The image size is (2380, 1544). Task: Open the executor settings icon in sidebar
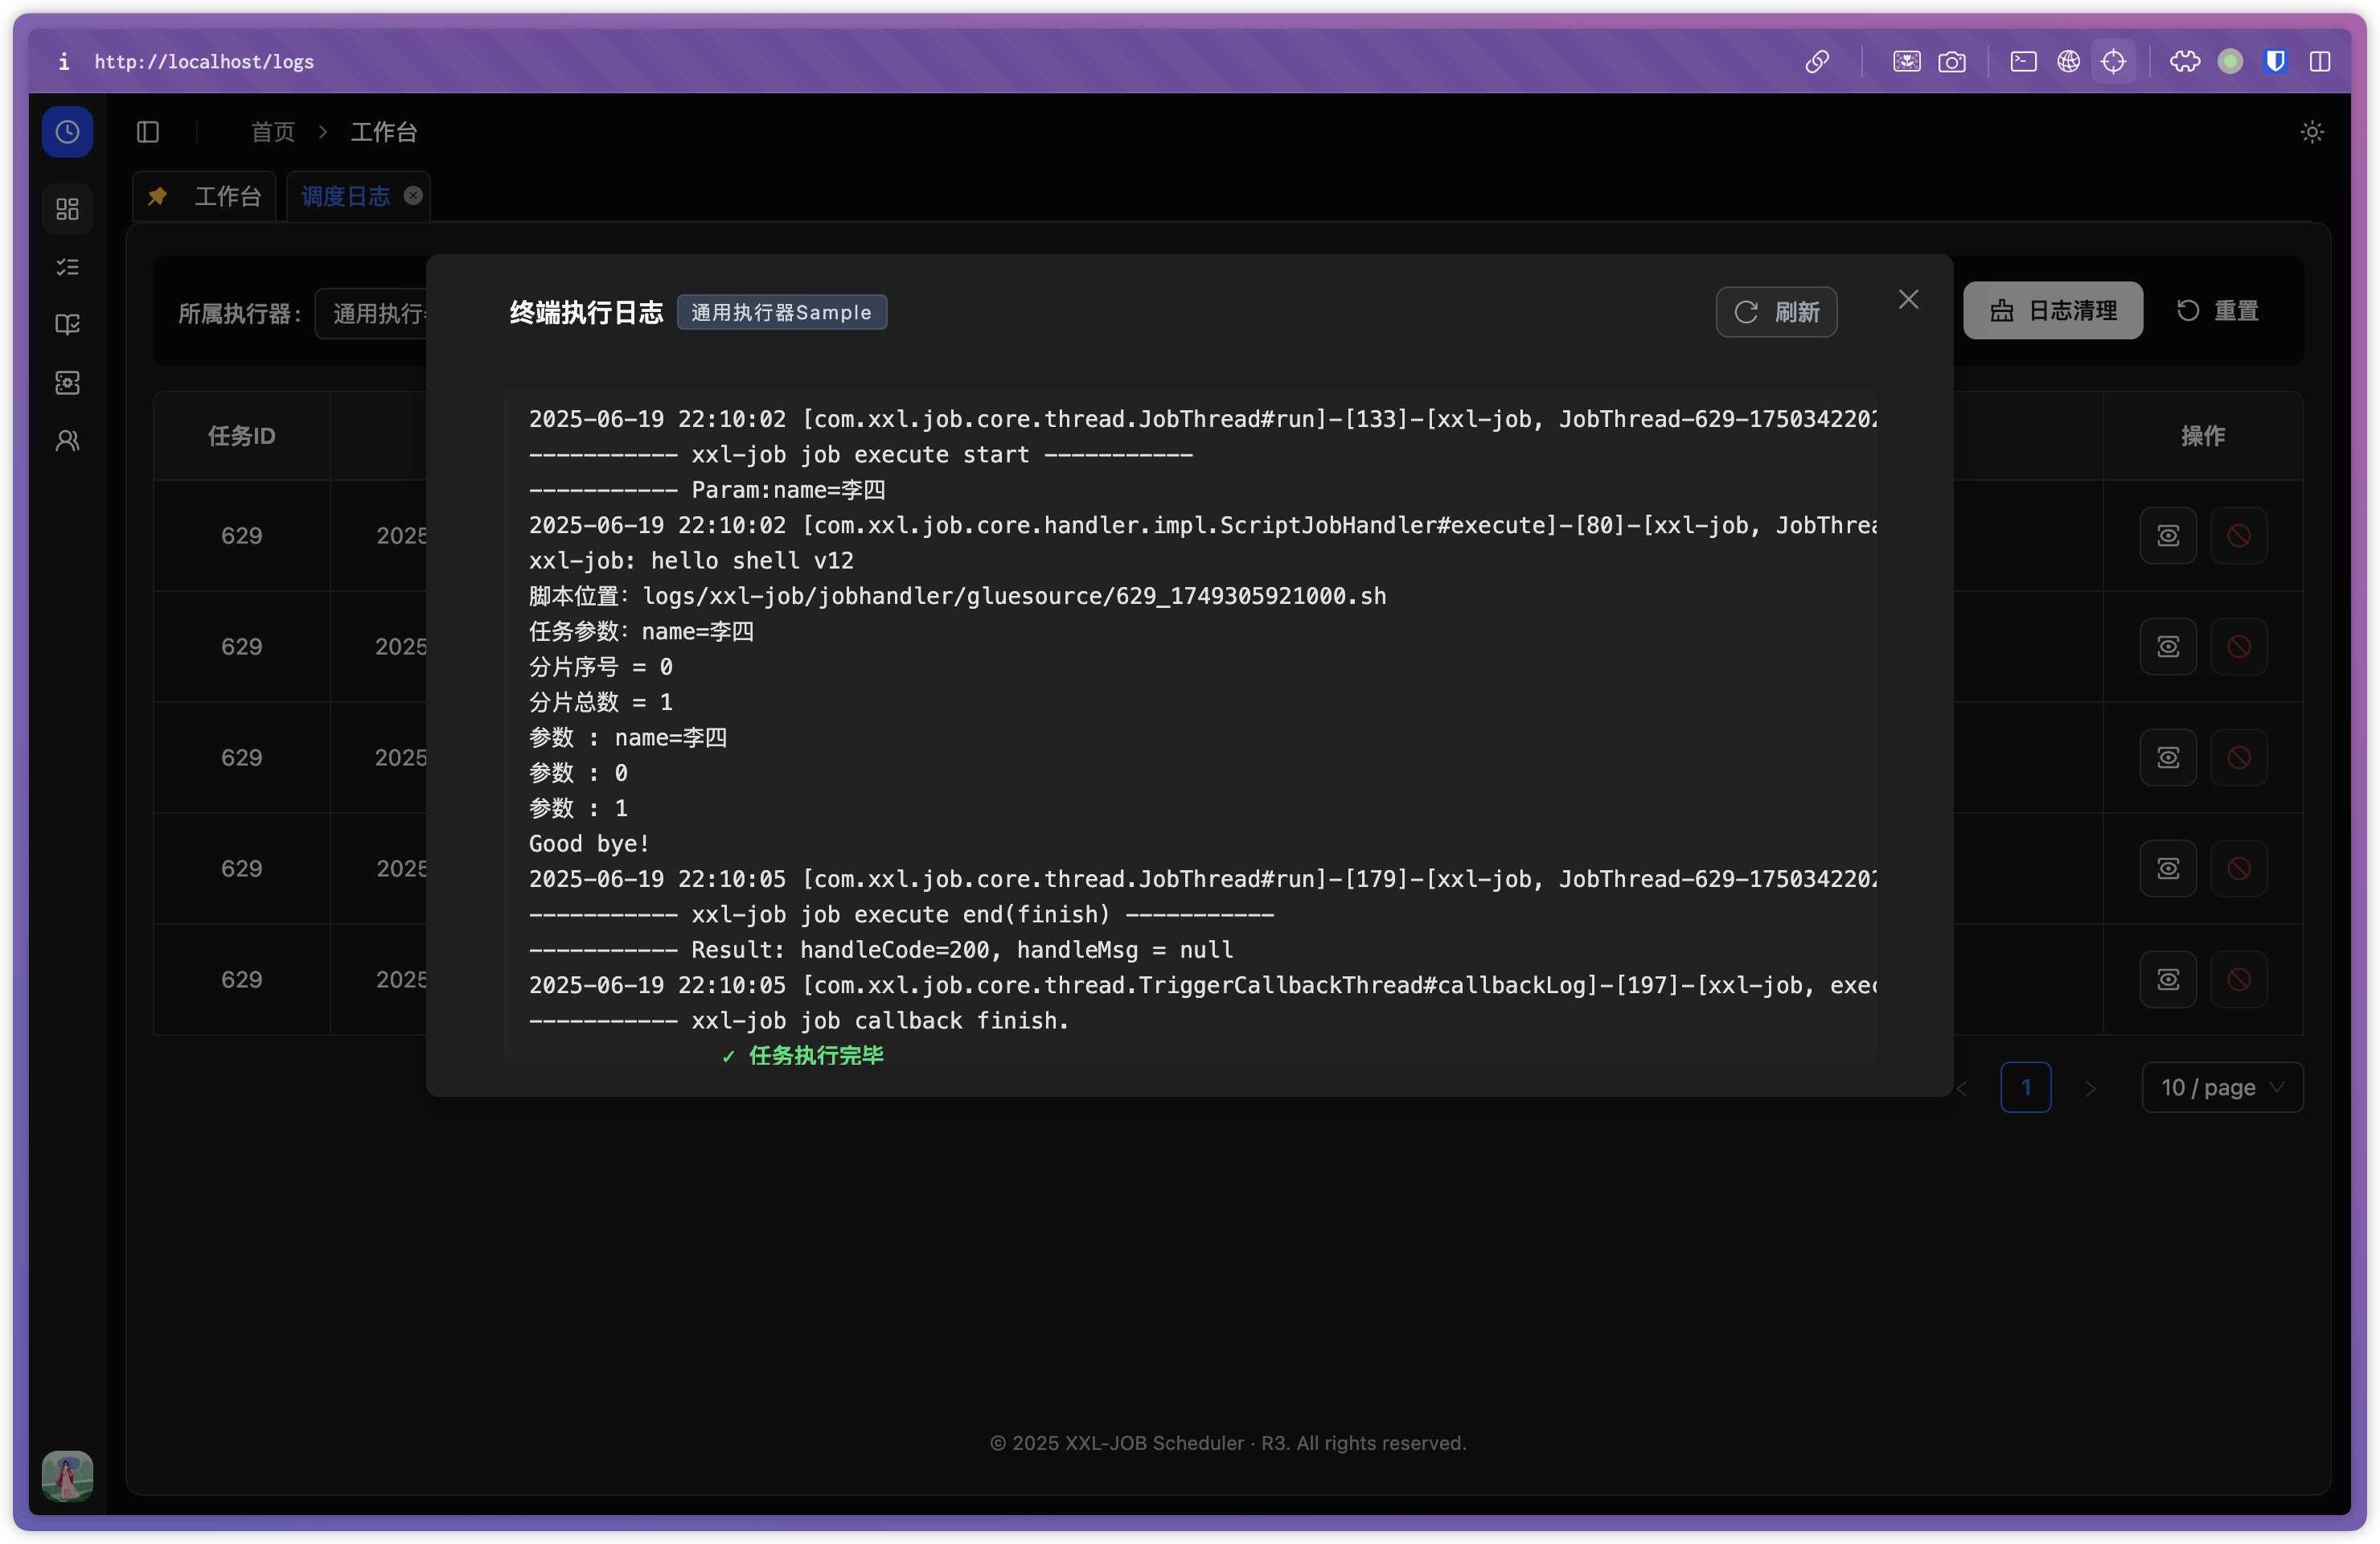(x=67, y=382)
